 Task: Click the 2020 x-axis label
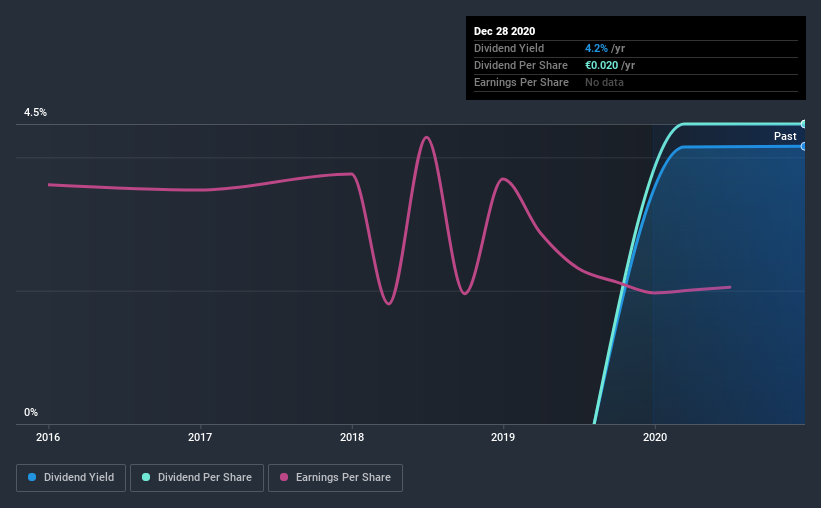tap(654, 437)
